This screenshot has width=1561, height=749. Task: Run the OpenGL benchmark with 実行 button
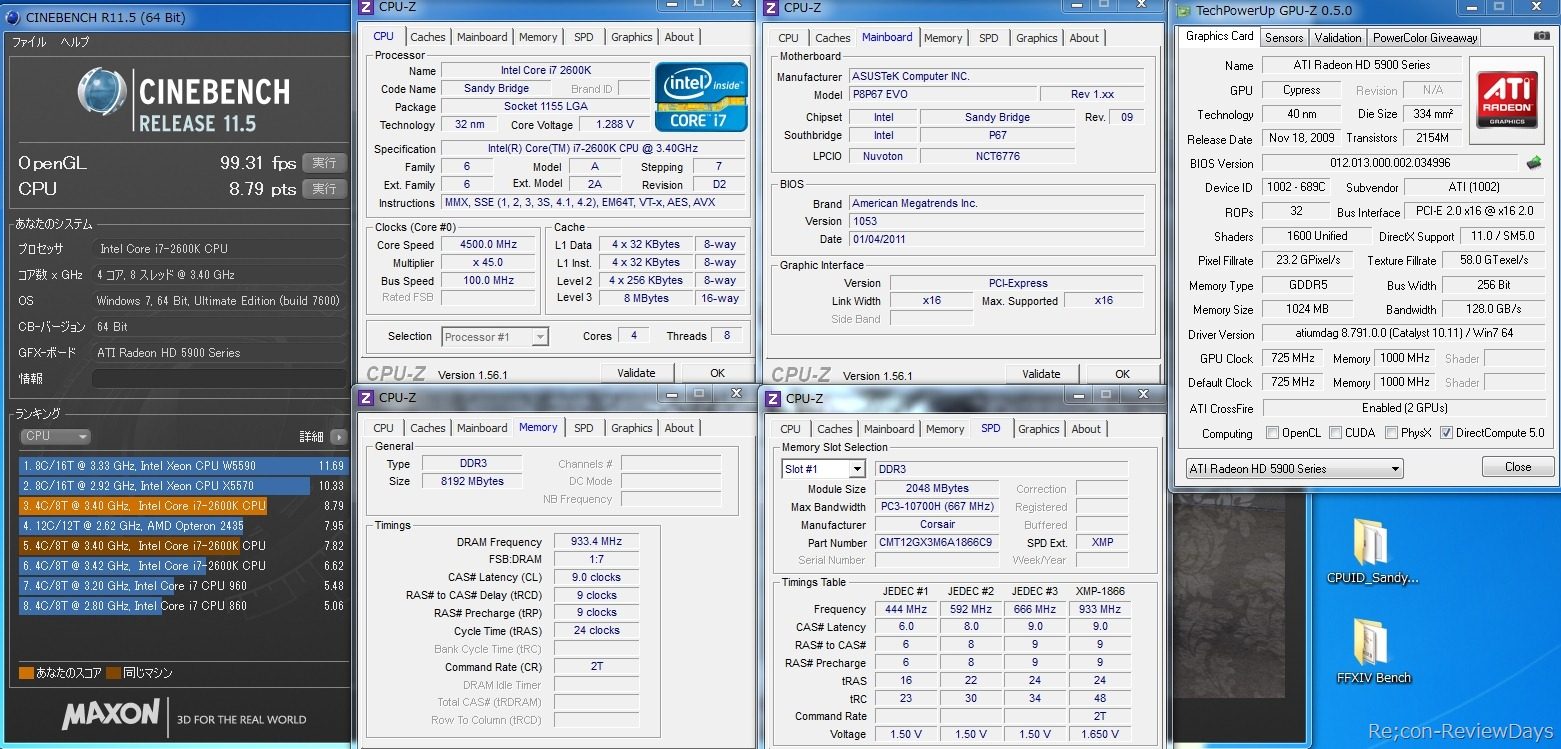324,162
